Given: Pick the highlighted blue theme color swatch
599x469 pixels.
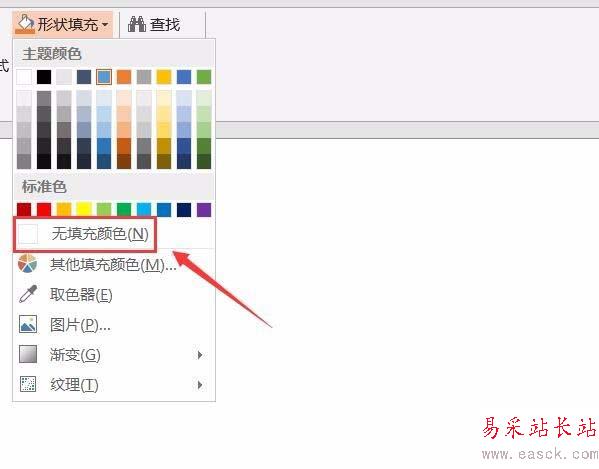Looking at the screenshot, I should point(104,77).
